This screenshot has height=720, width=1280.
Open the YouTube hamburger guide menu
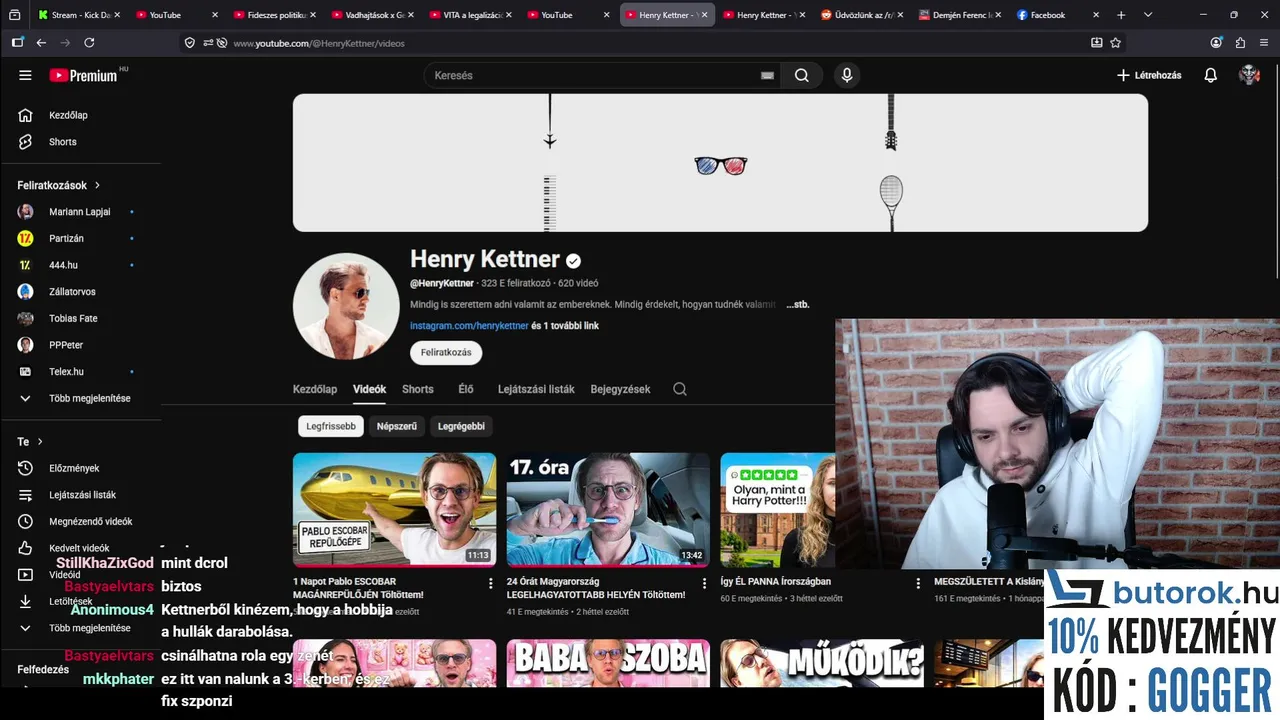coord(25,75)
